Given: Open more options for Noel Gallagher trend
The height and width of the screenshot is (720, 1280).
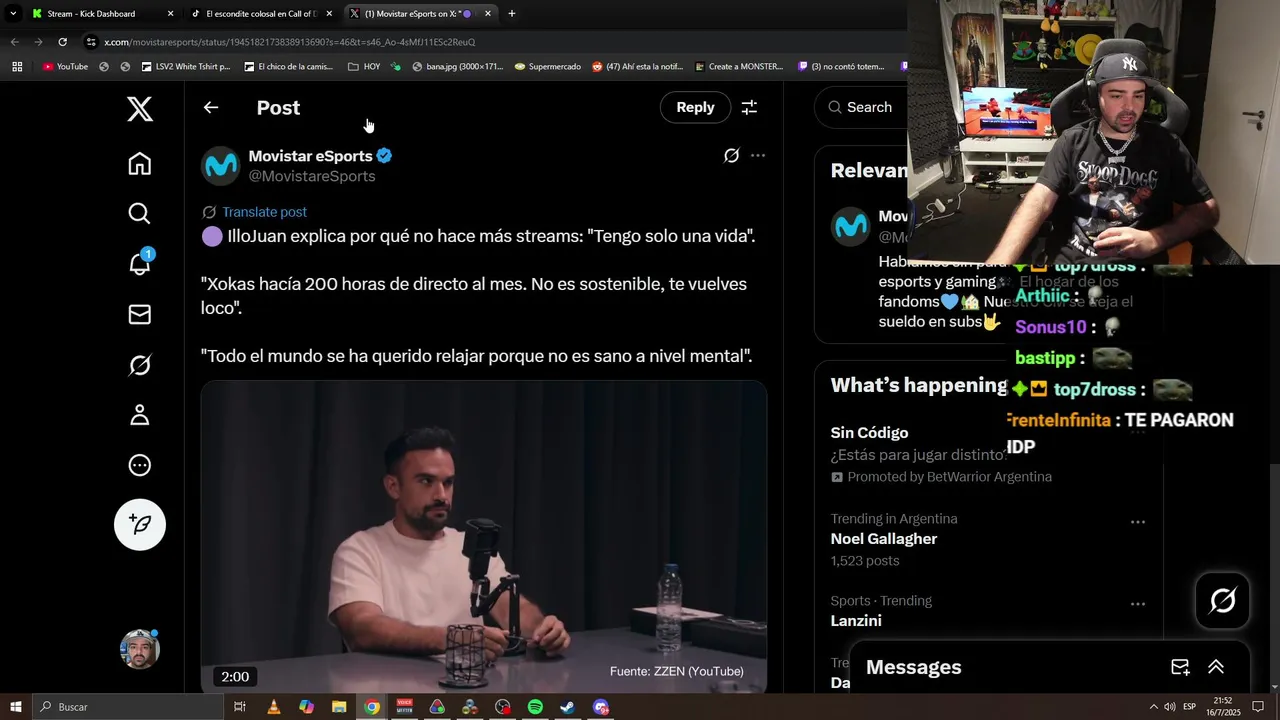Looking at the screenshot, I should pyautogui.click(x=1138, y=522).
